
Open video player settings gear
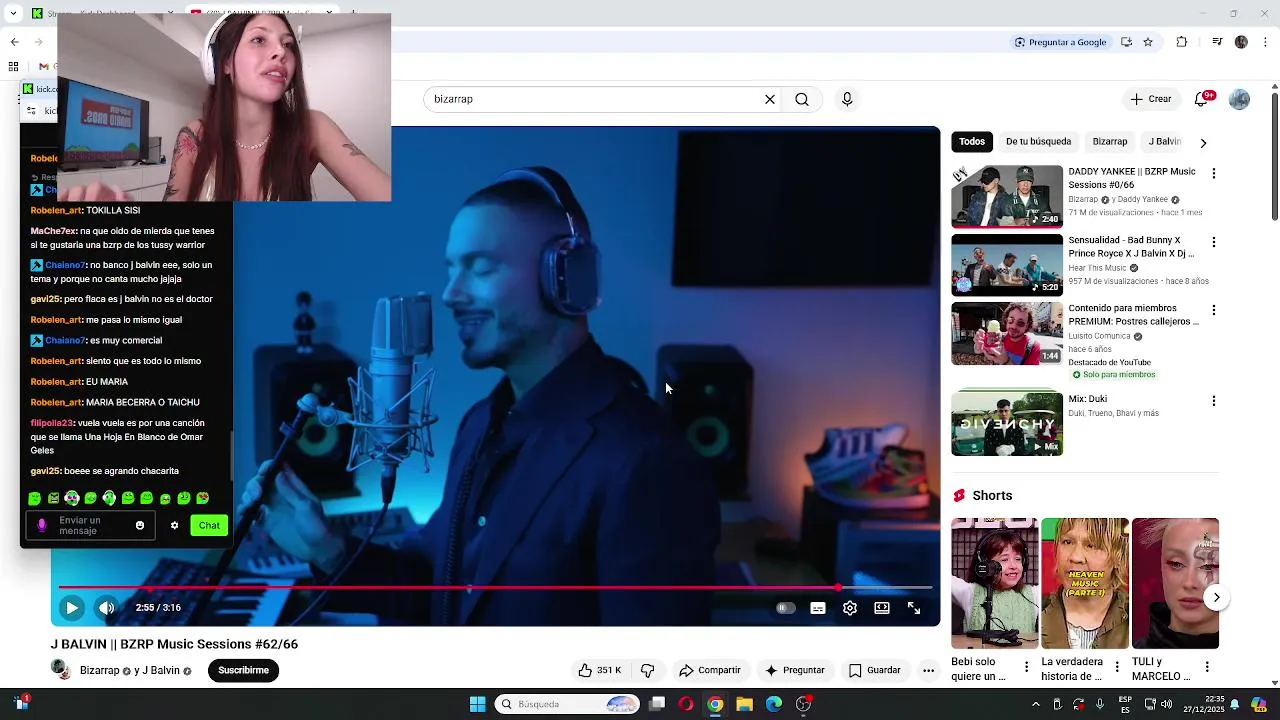pyautogui.click(x=850, y=608)
